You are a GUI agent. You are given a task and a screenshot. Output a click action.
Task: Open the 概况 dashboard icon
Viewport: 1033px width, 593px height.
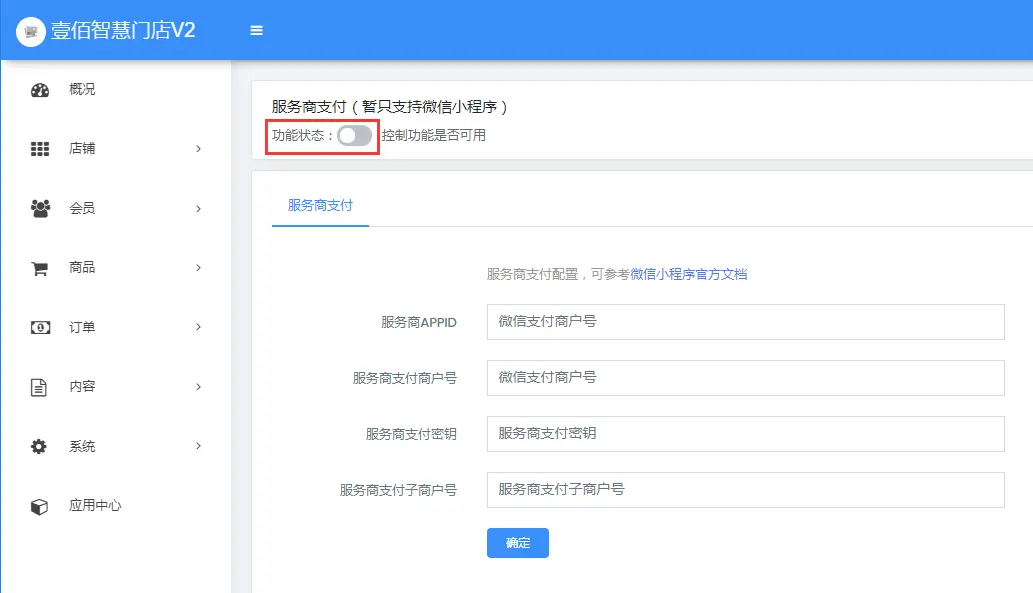(39, 89)
